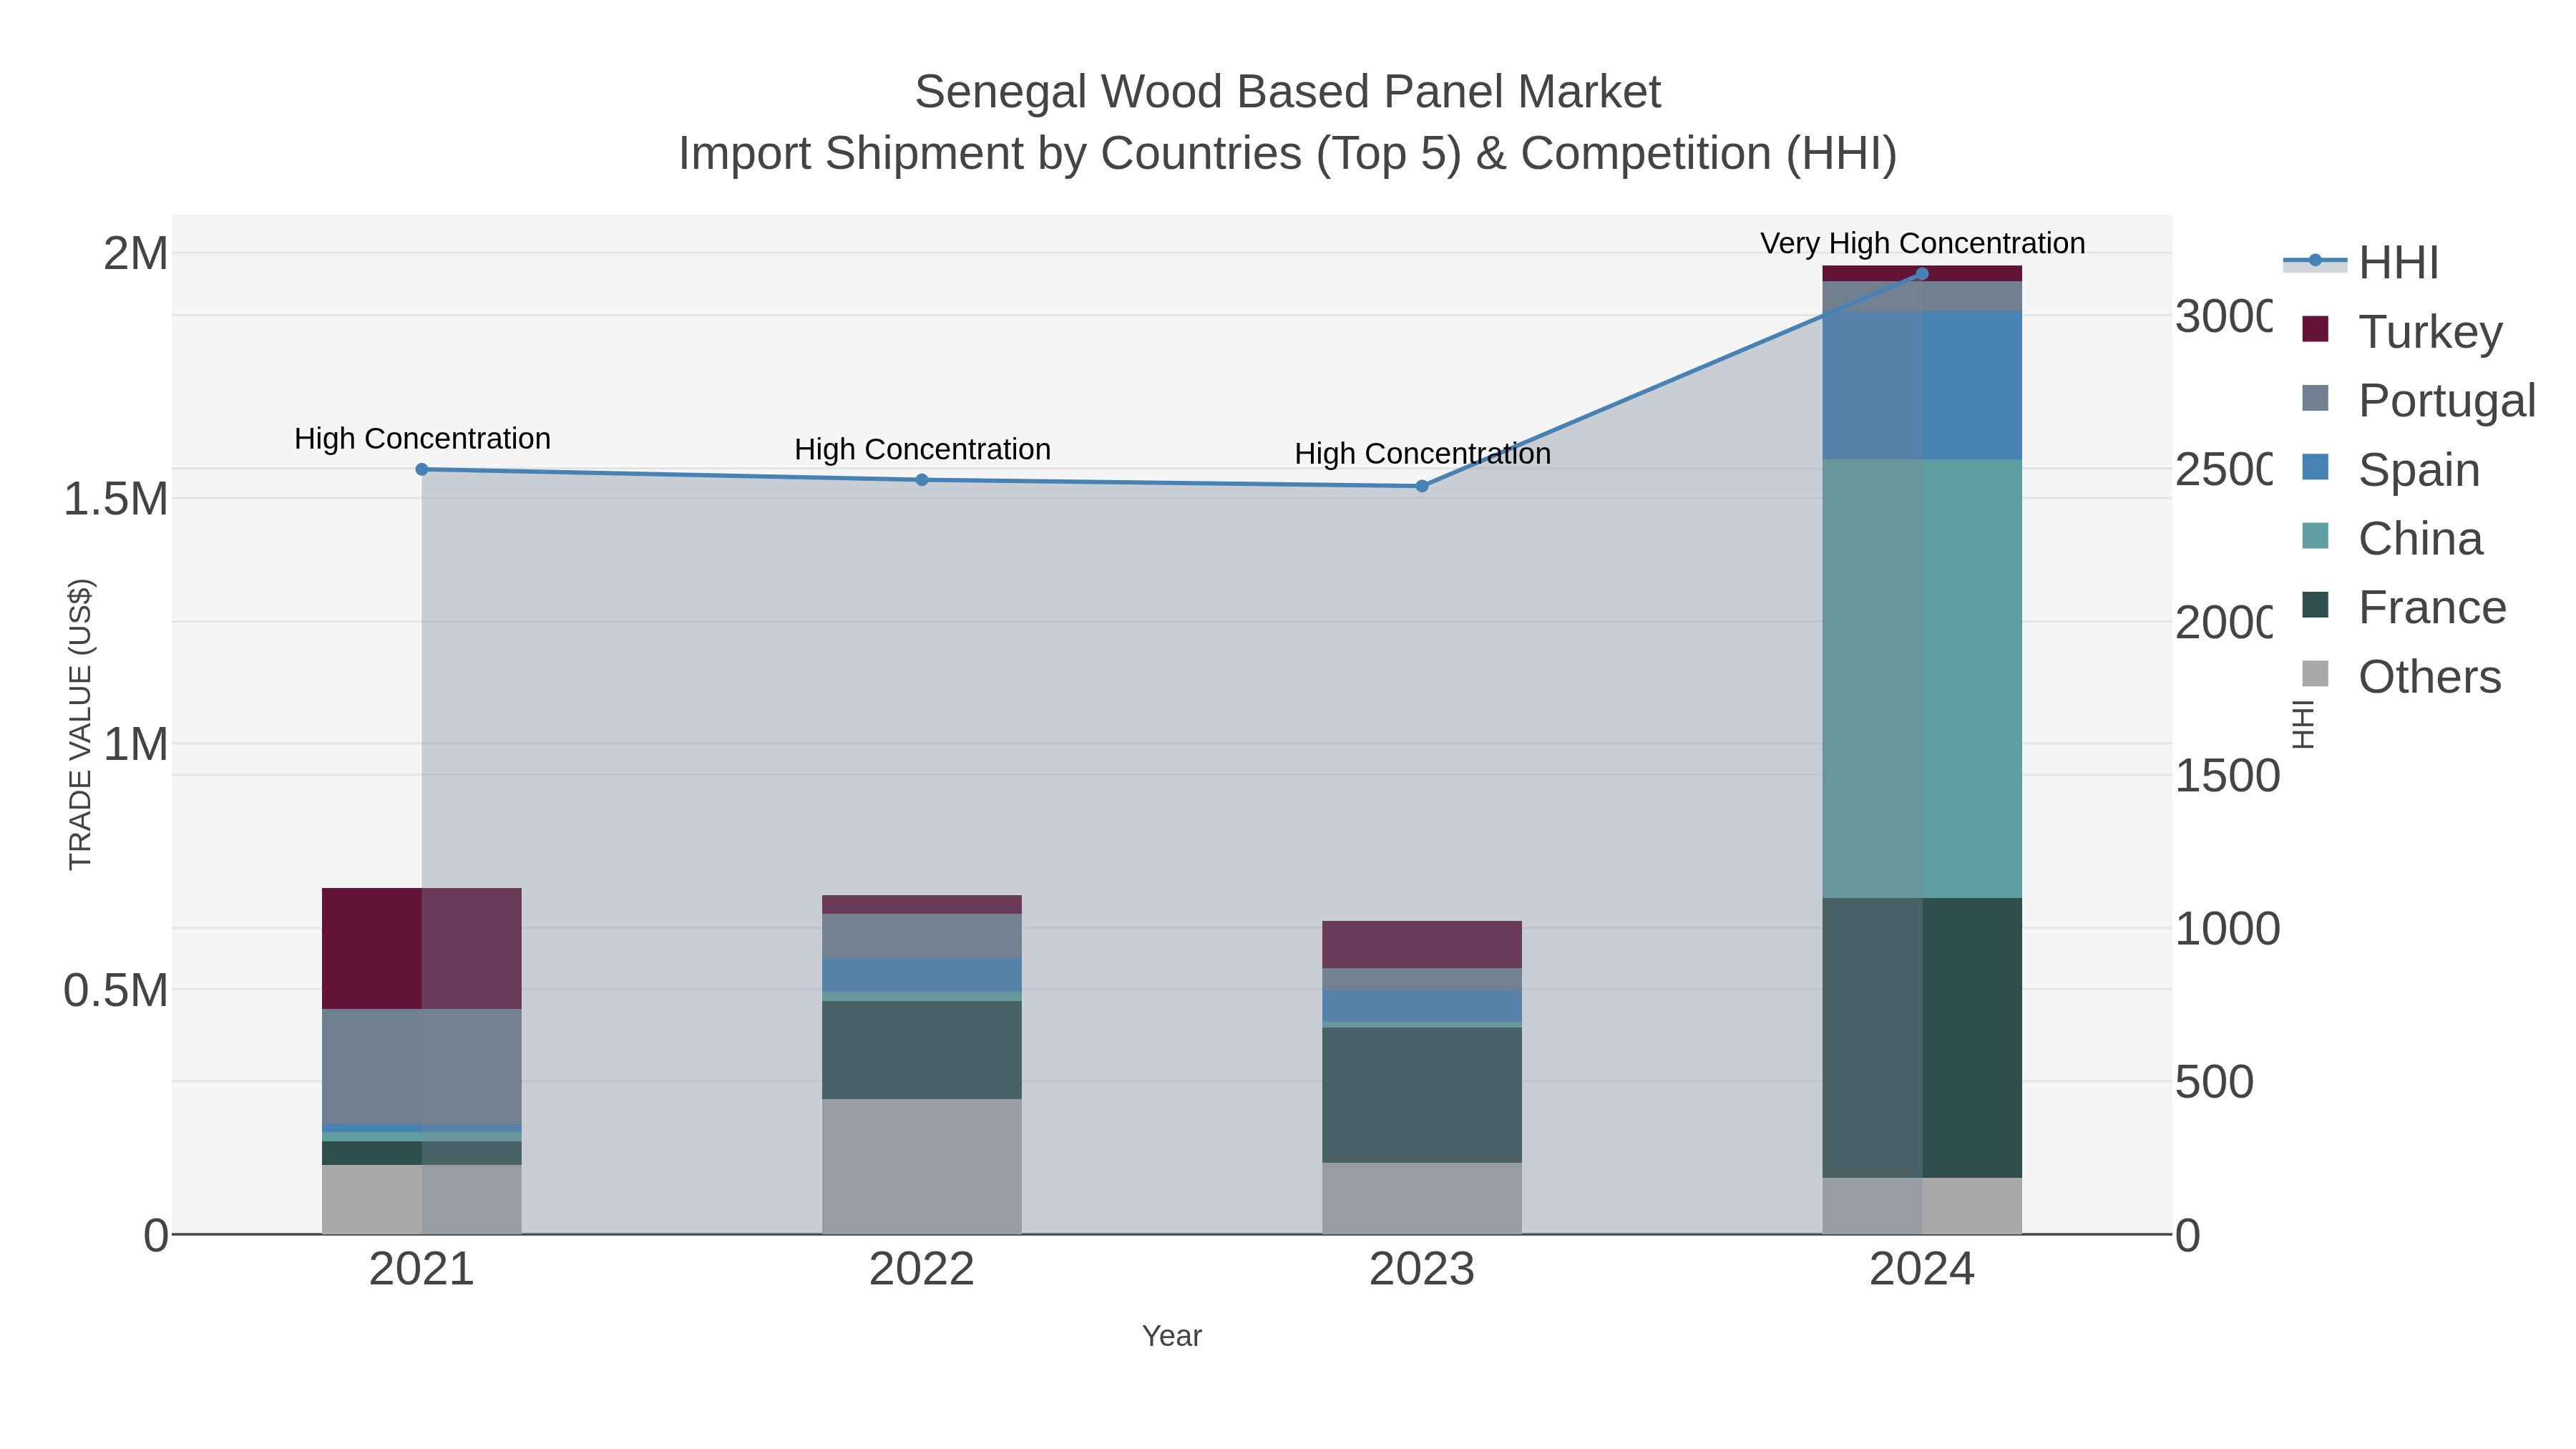Click the vertical HHI right axis title
The width and height of the screenshot is (2576, 1449).
point(2304,724)
